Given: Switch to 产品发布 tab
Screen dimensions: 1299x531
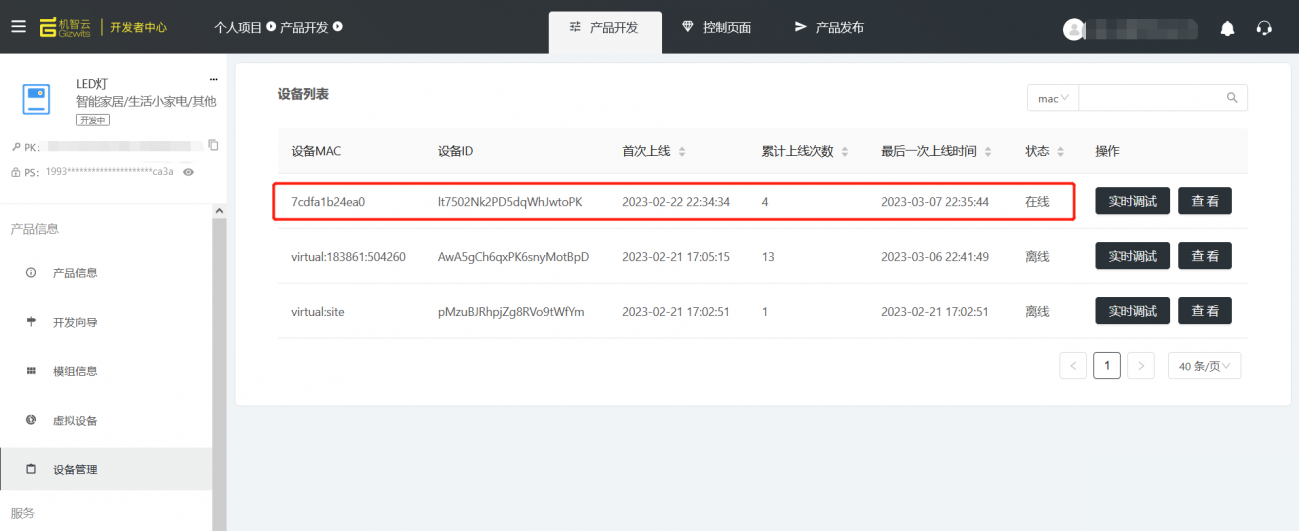Looking at the screenshot, I should pos(829,28).
